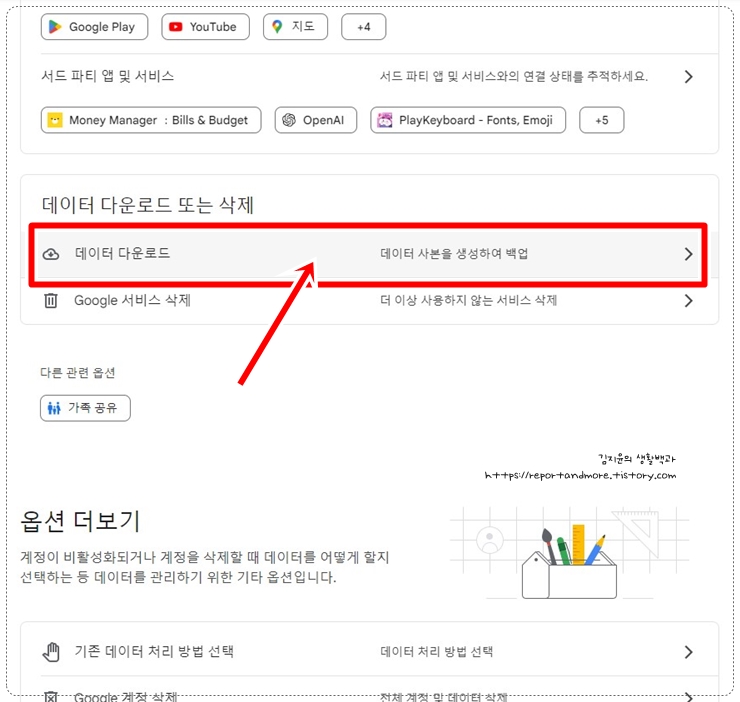Click the text 더 이상 사용하지 않는 서비스 삭제
740x702 pixels.
[x=469, y=301]
